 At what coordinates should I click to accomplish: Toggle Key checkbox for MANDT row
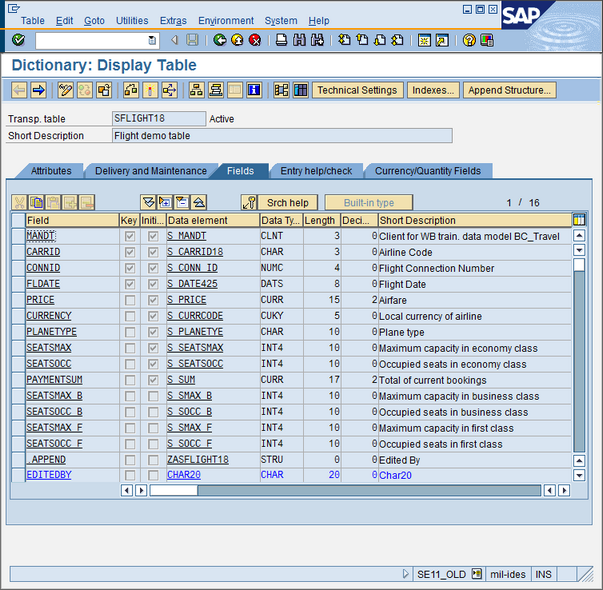click(130, 236)
